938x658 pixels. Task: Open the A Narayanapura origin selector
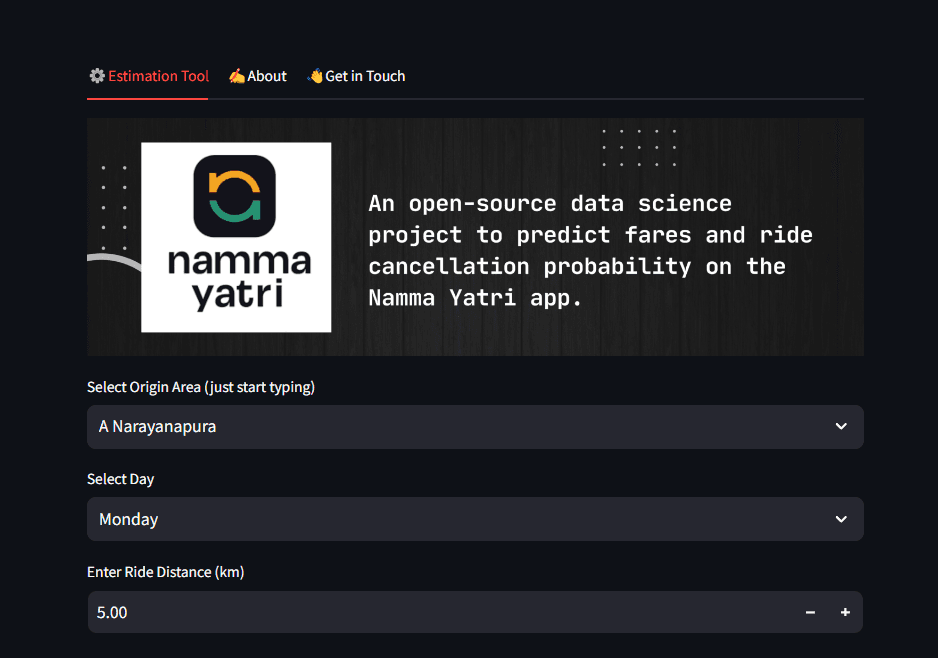pyautogui.click(x=475, y=427)
